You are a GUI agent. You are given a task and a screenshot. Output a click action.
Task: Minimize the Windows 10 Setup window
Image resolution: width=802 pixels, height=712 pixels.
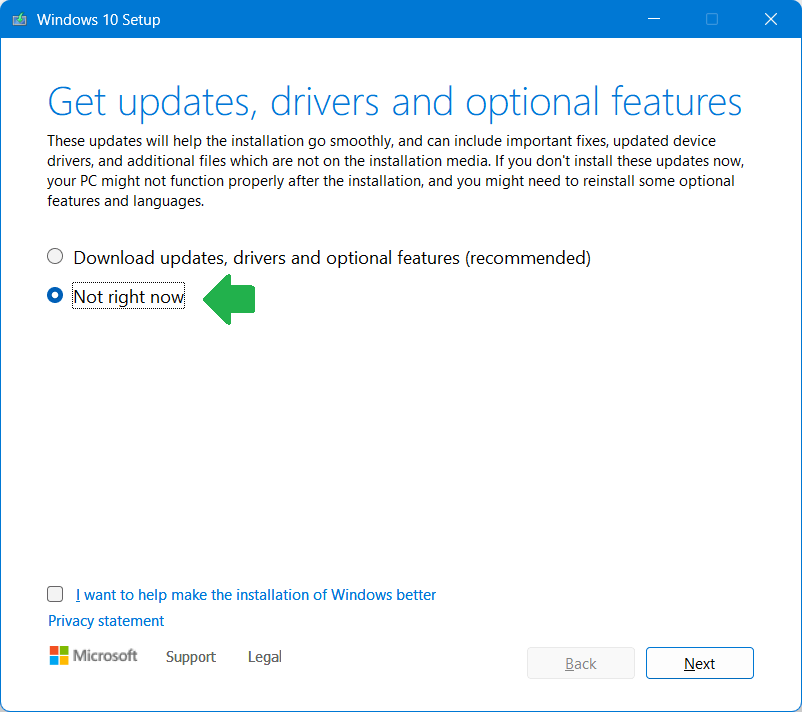coord(654,19)
